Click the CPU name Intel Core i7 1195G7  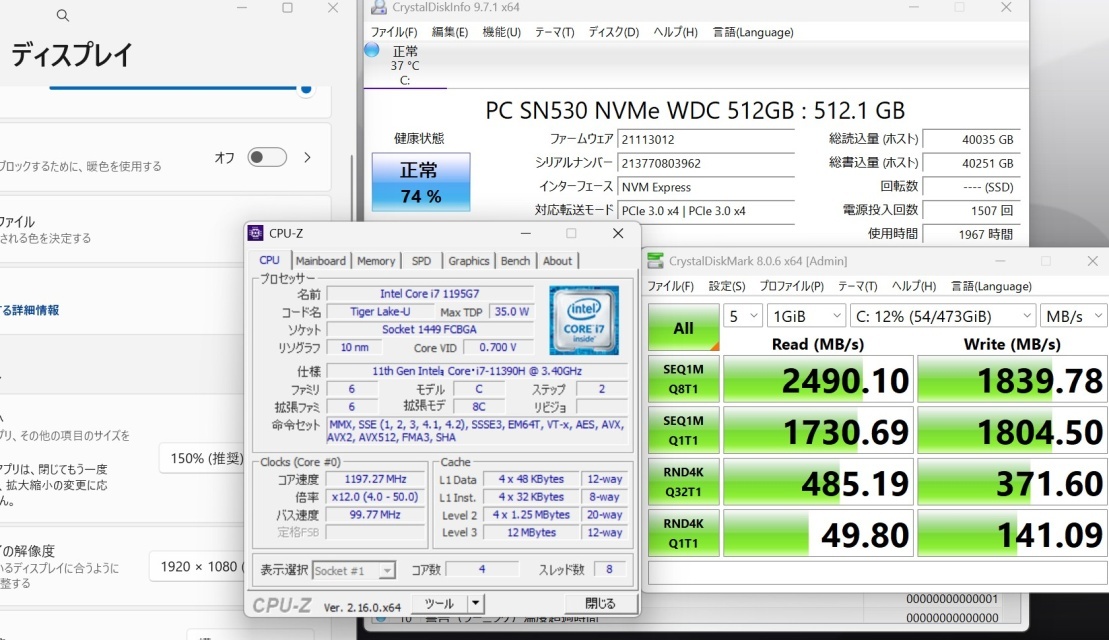[429, 293]
